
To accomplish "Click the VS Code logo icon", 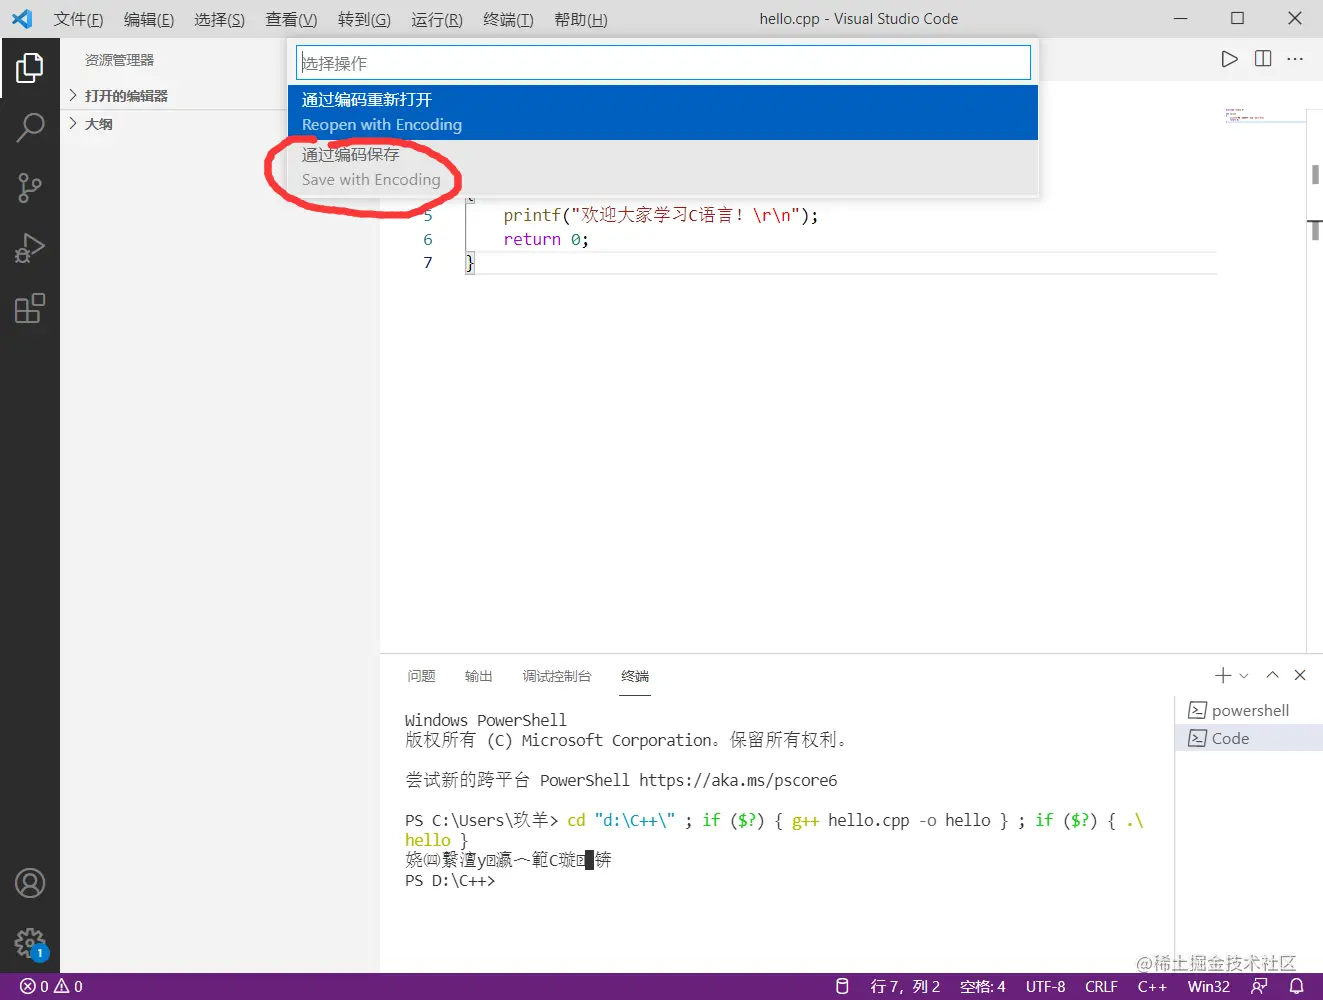I will [x=22, y=19].
